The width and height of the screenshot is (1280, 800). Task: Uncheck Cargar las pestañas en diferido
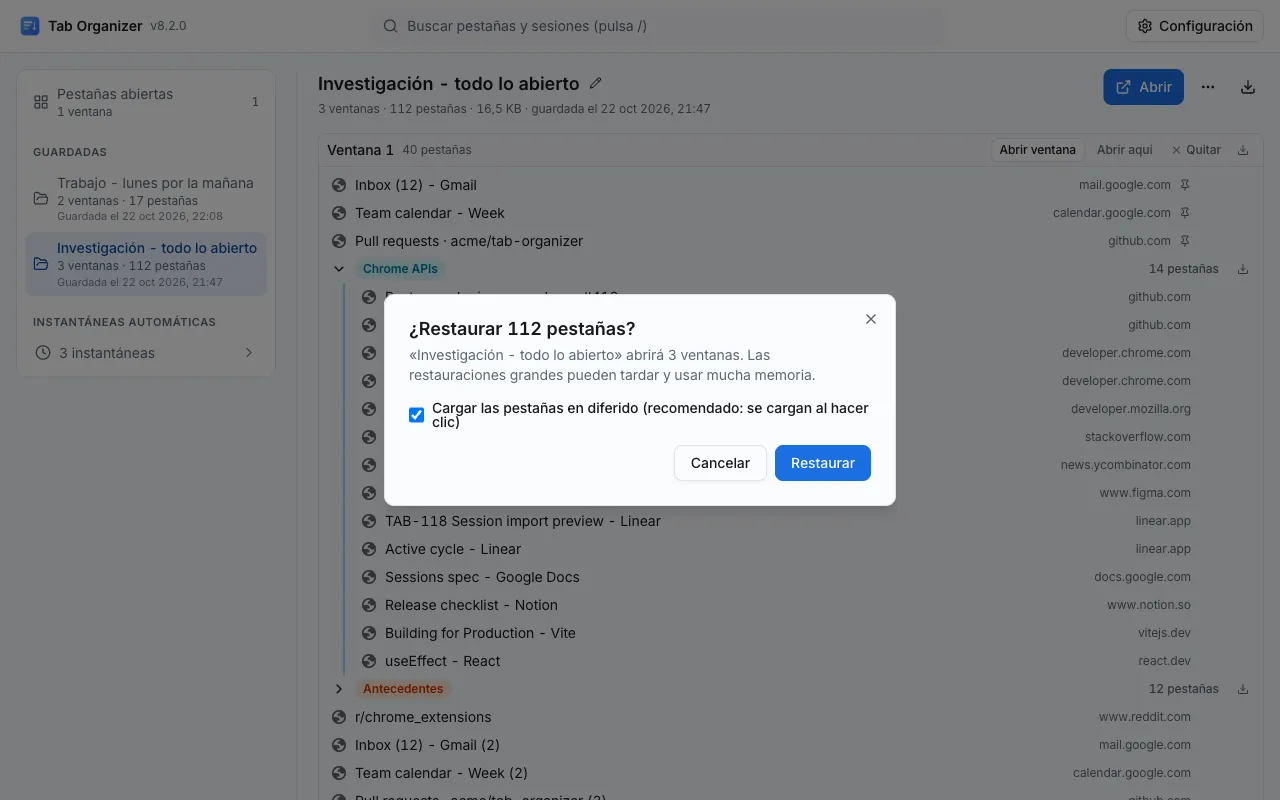(x=417, y=415)
